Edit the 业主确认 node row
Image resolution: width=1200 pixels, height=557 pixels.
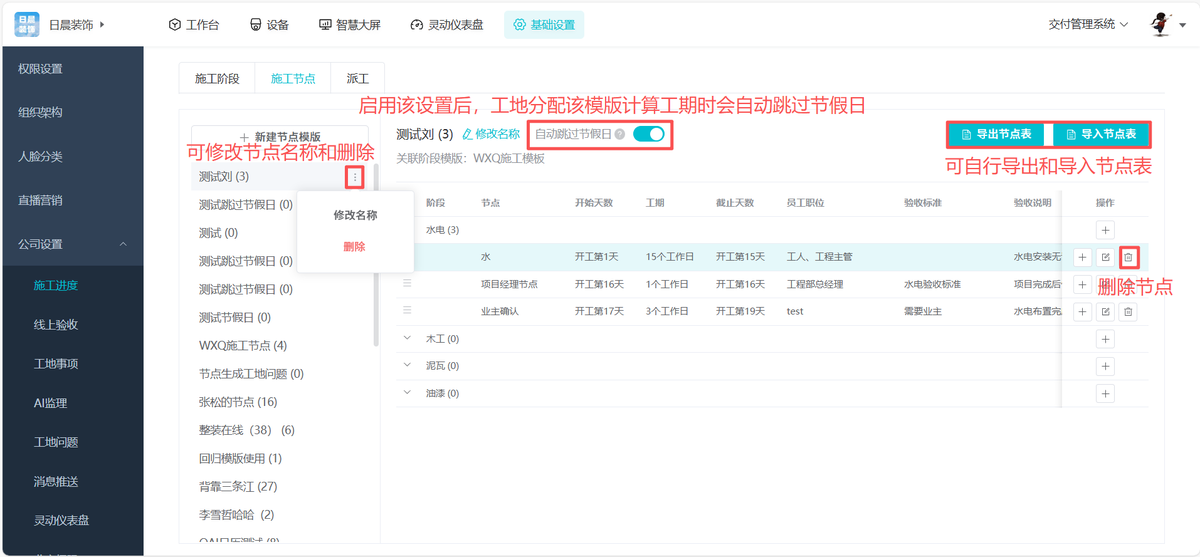point(1105,312)
